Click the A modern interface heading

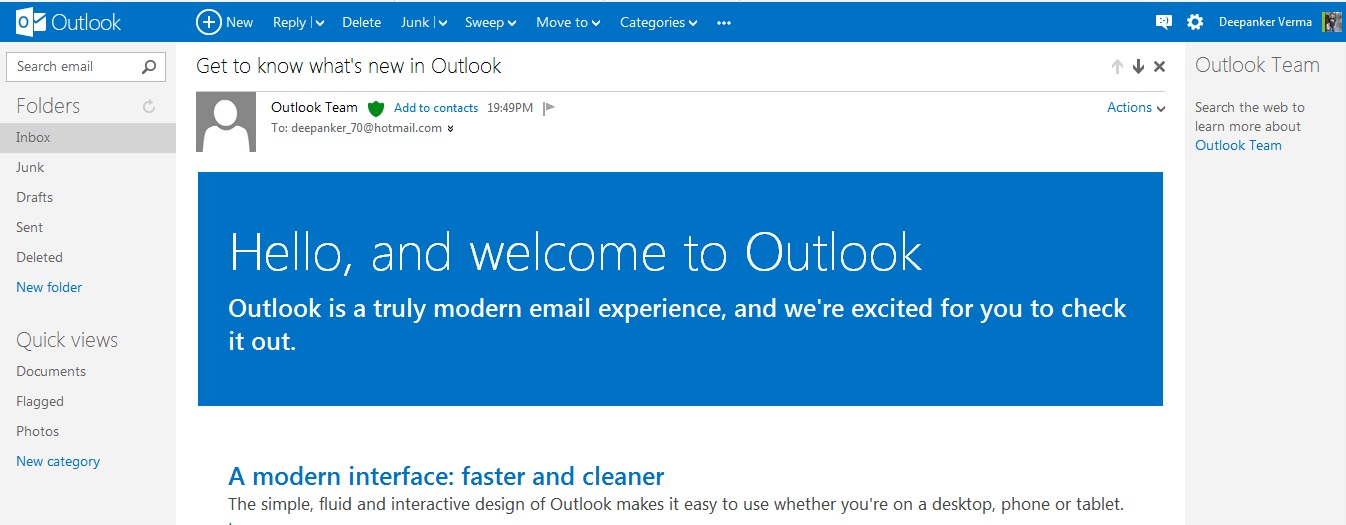(x=446, y=476)
